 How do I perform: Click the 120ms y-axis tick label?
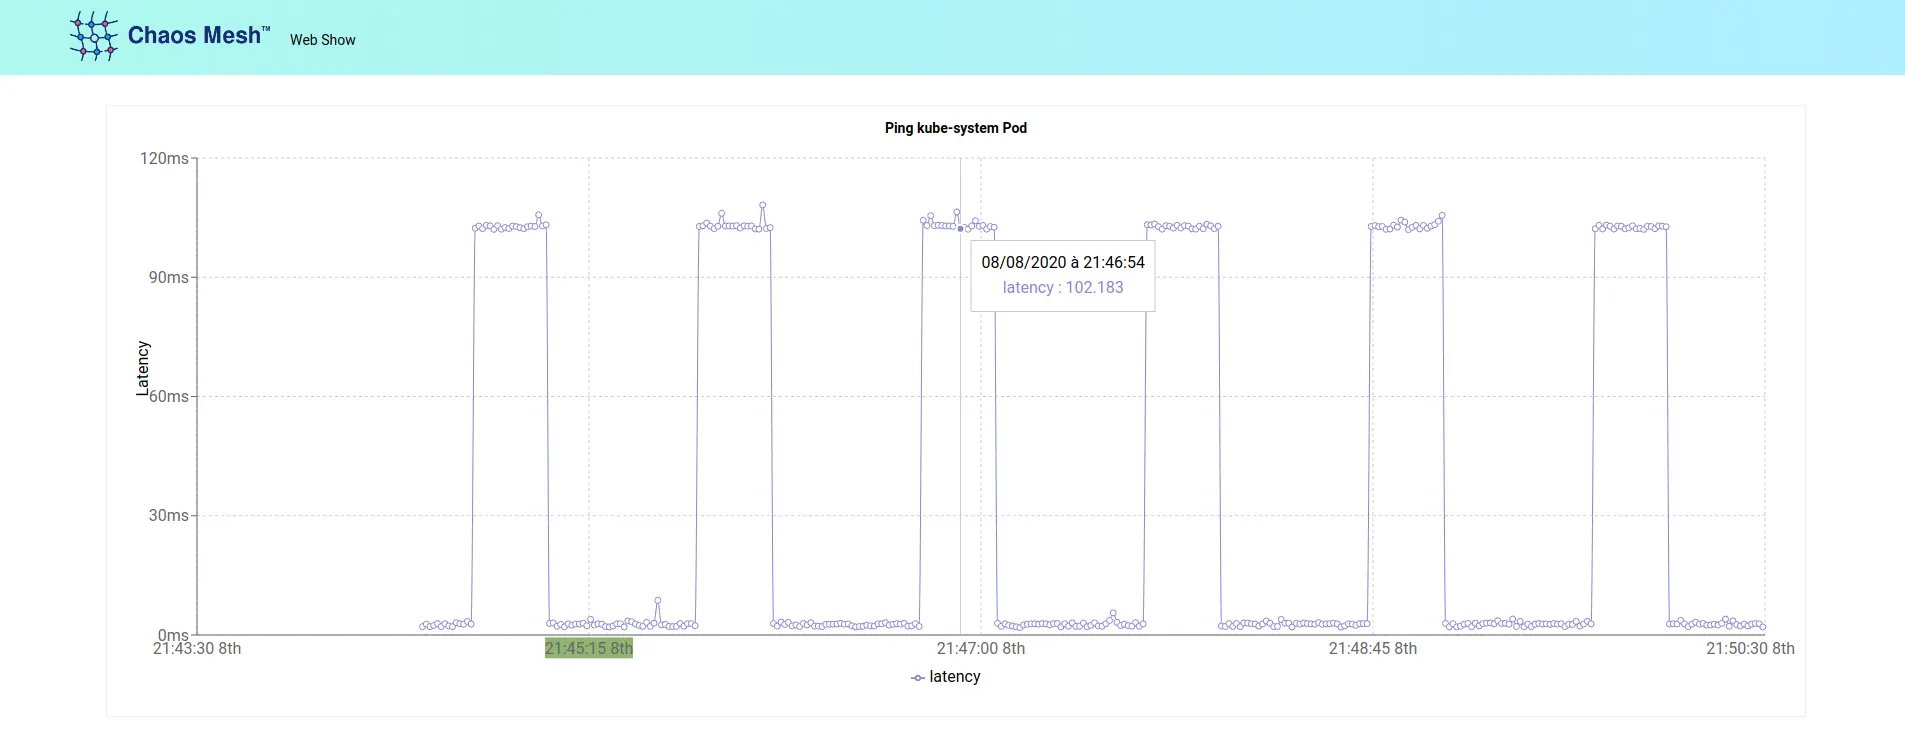coord(164,158)
